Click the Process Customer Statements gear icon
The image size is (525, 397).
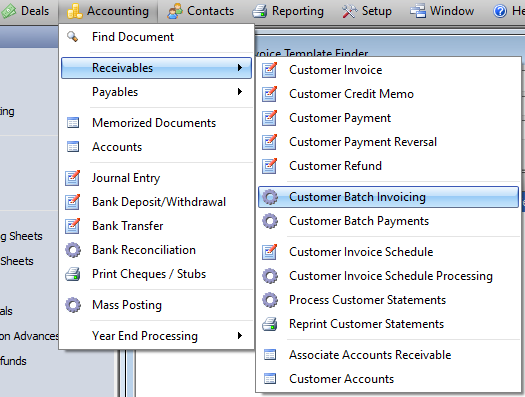270,300
